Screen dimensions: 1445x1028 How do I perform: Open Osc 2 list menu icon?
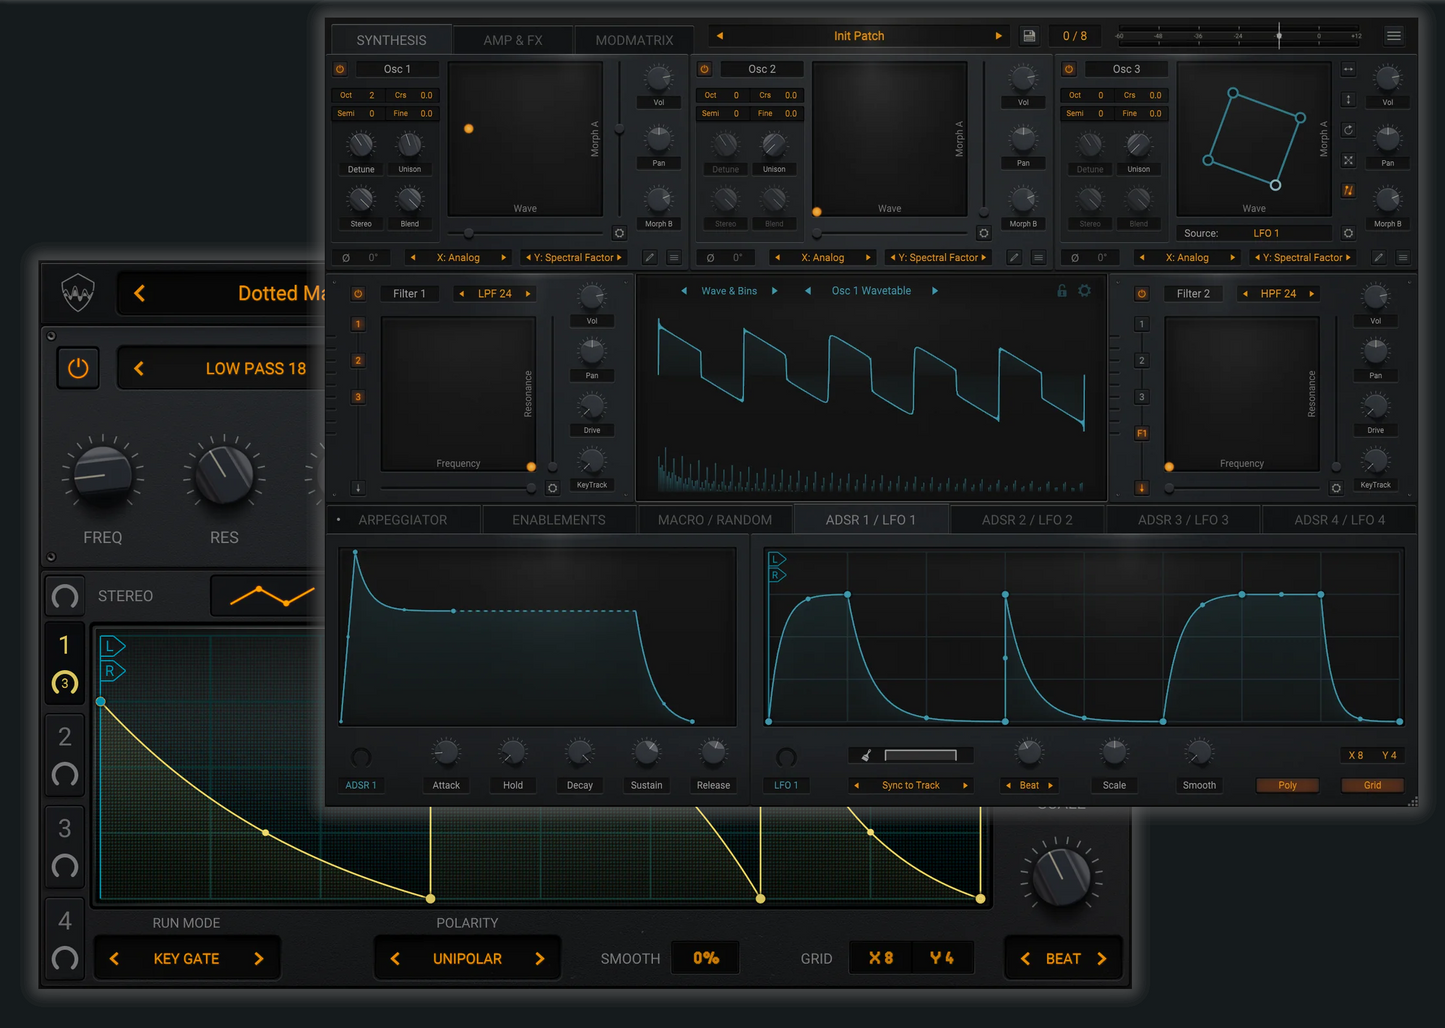point(1038,257)
